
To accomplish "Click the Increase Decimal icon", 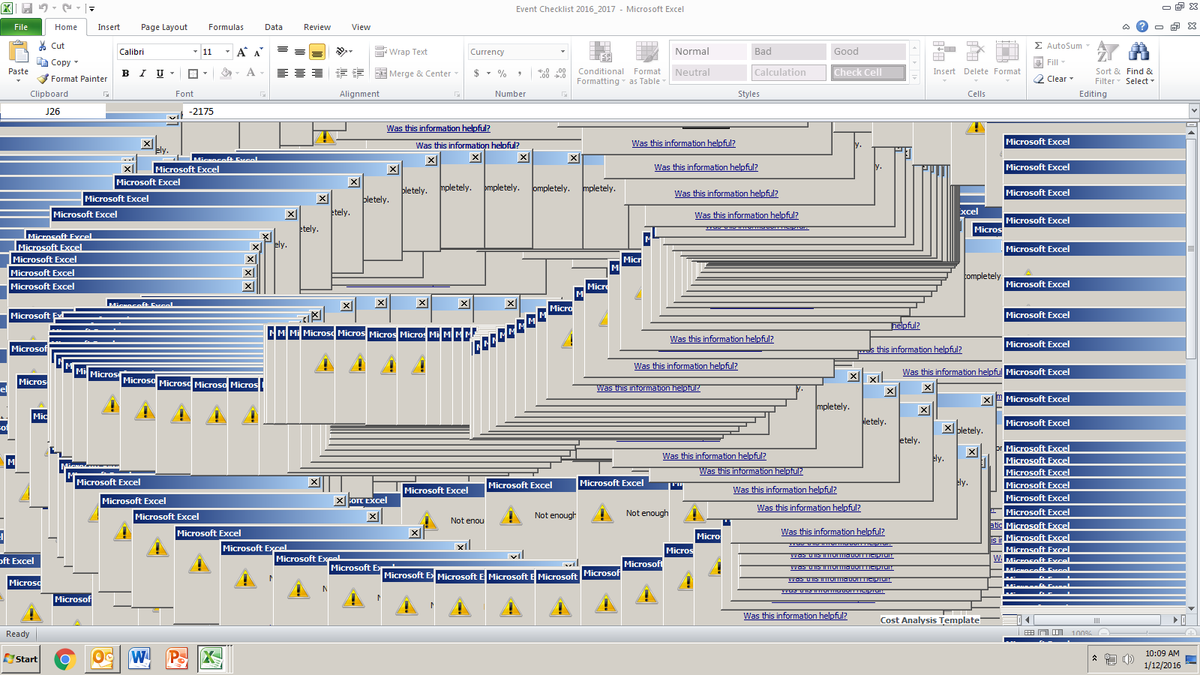I will (x=543, y=73).
